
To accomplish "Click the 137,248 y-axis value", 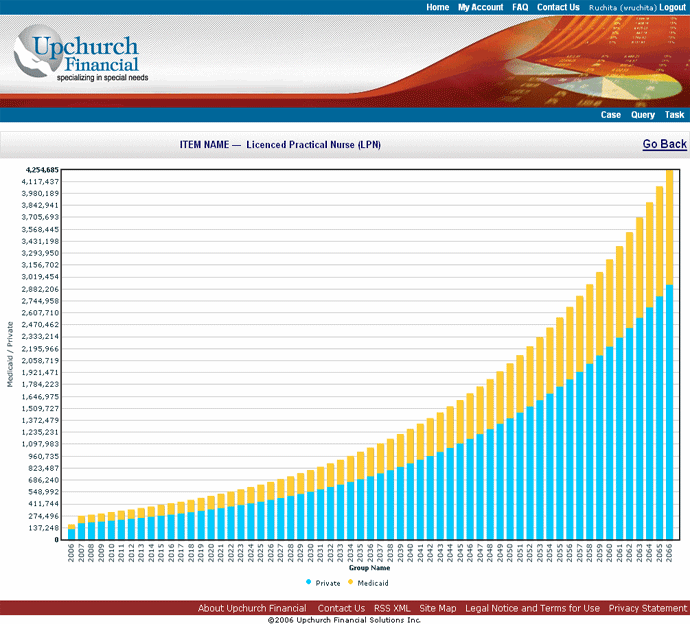I will point(44,528).
